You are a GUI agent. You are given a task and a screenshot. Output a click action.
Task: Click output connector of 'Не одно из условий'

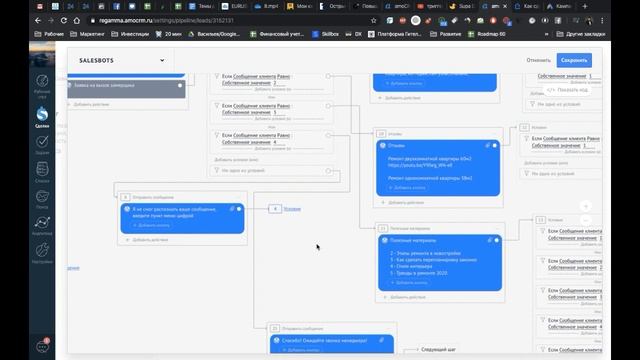pyautogui.click(x=328, y=171)
